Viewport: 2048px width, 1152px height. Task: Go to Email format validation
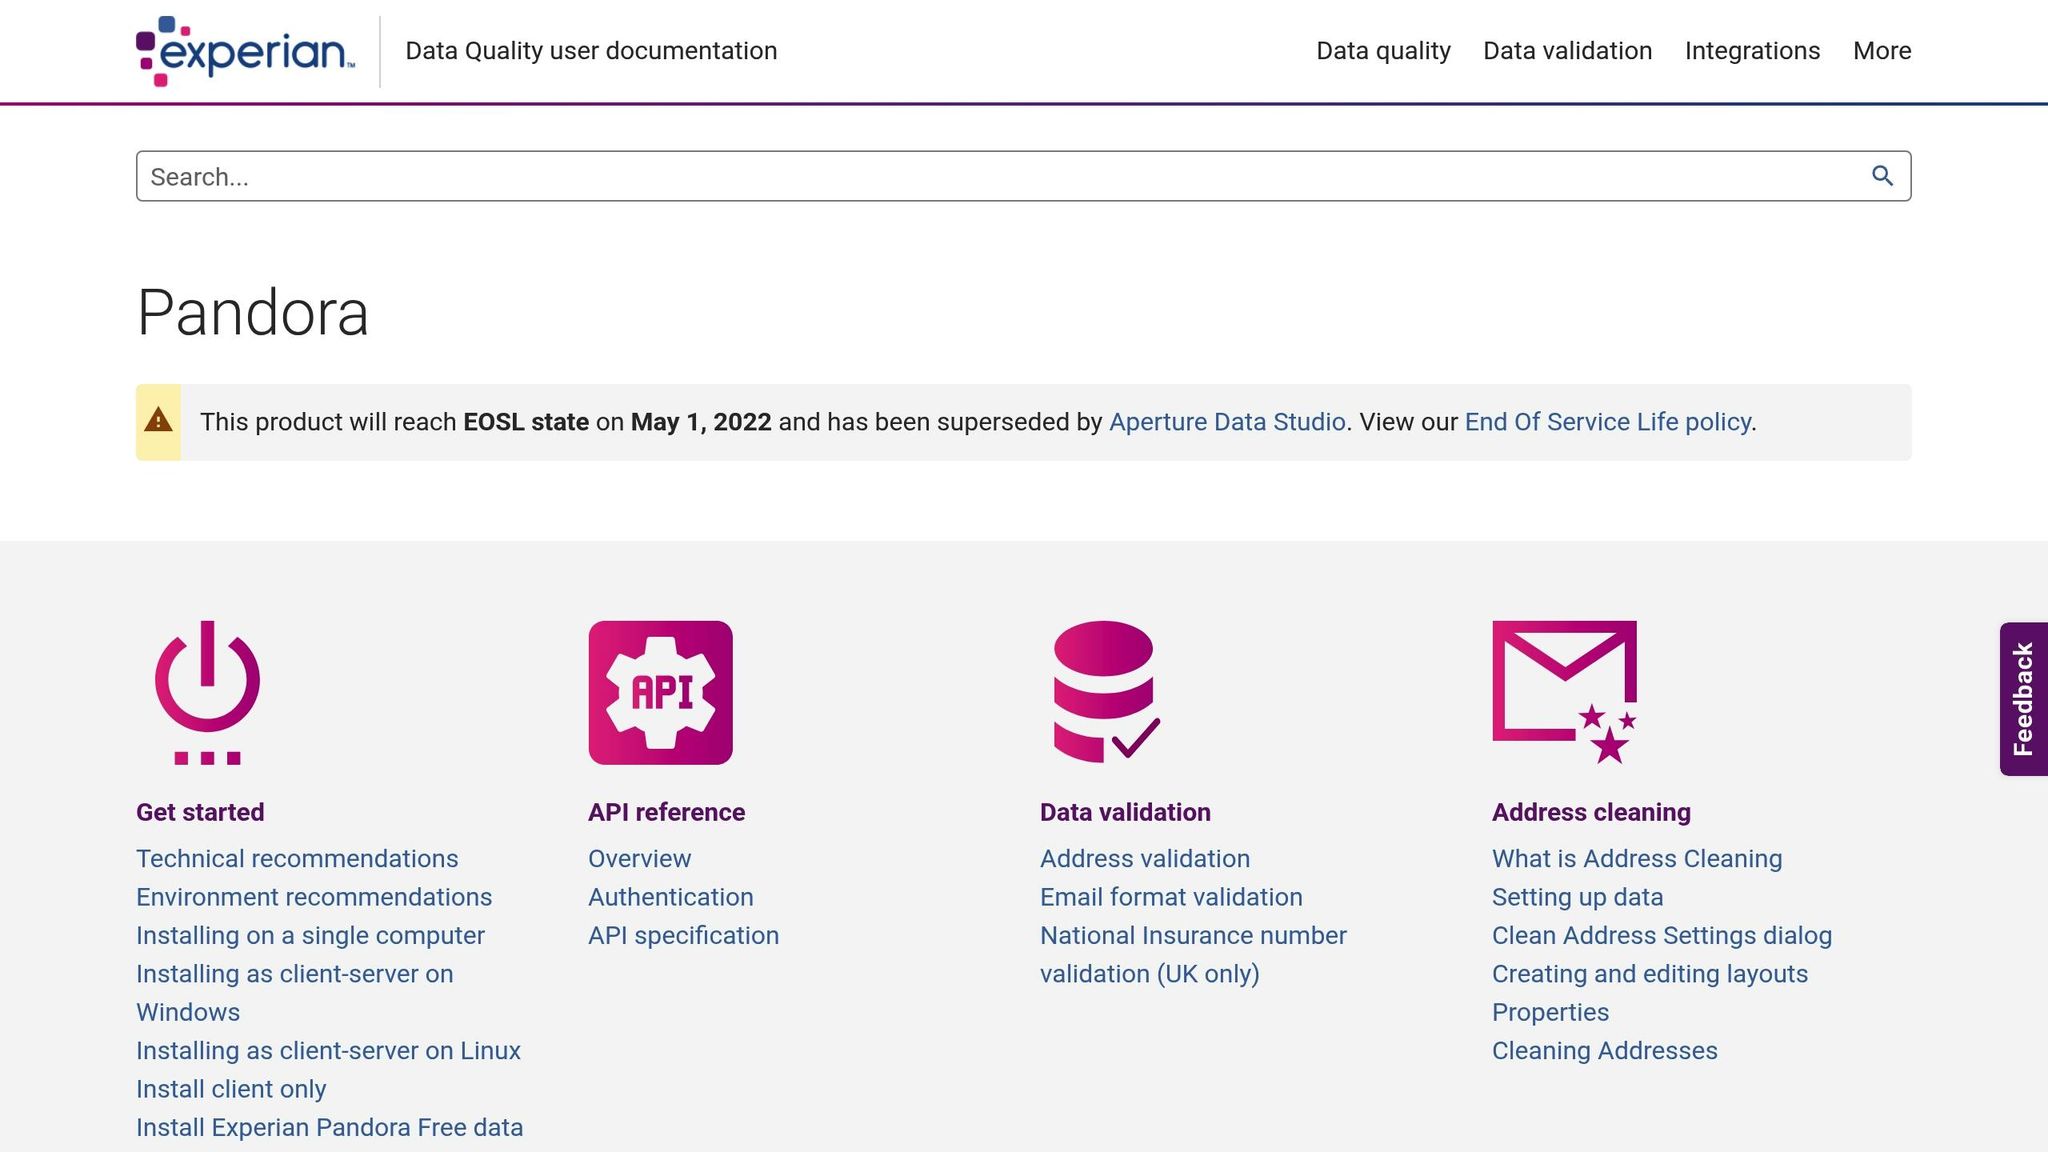(1171, 897)
